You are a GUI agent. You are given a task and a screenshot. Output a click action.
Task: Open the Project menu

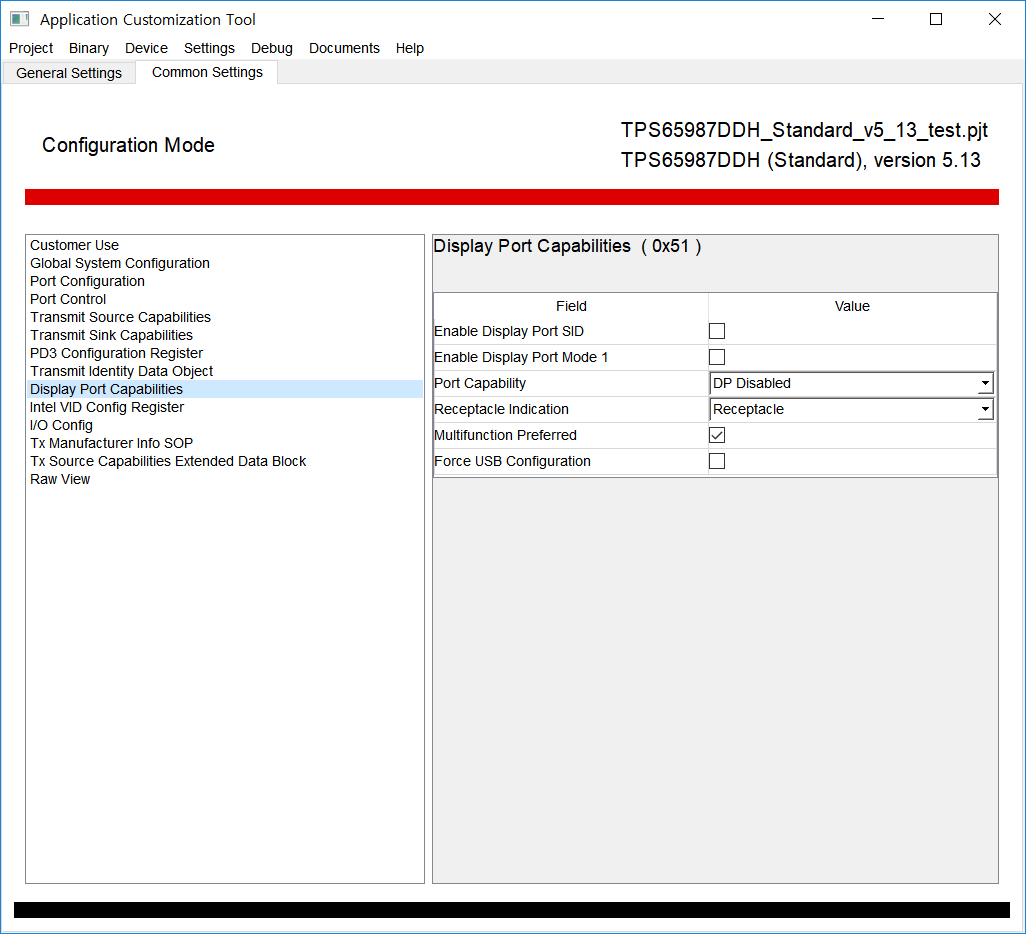pyautogui.click(x=31, y=48)
